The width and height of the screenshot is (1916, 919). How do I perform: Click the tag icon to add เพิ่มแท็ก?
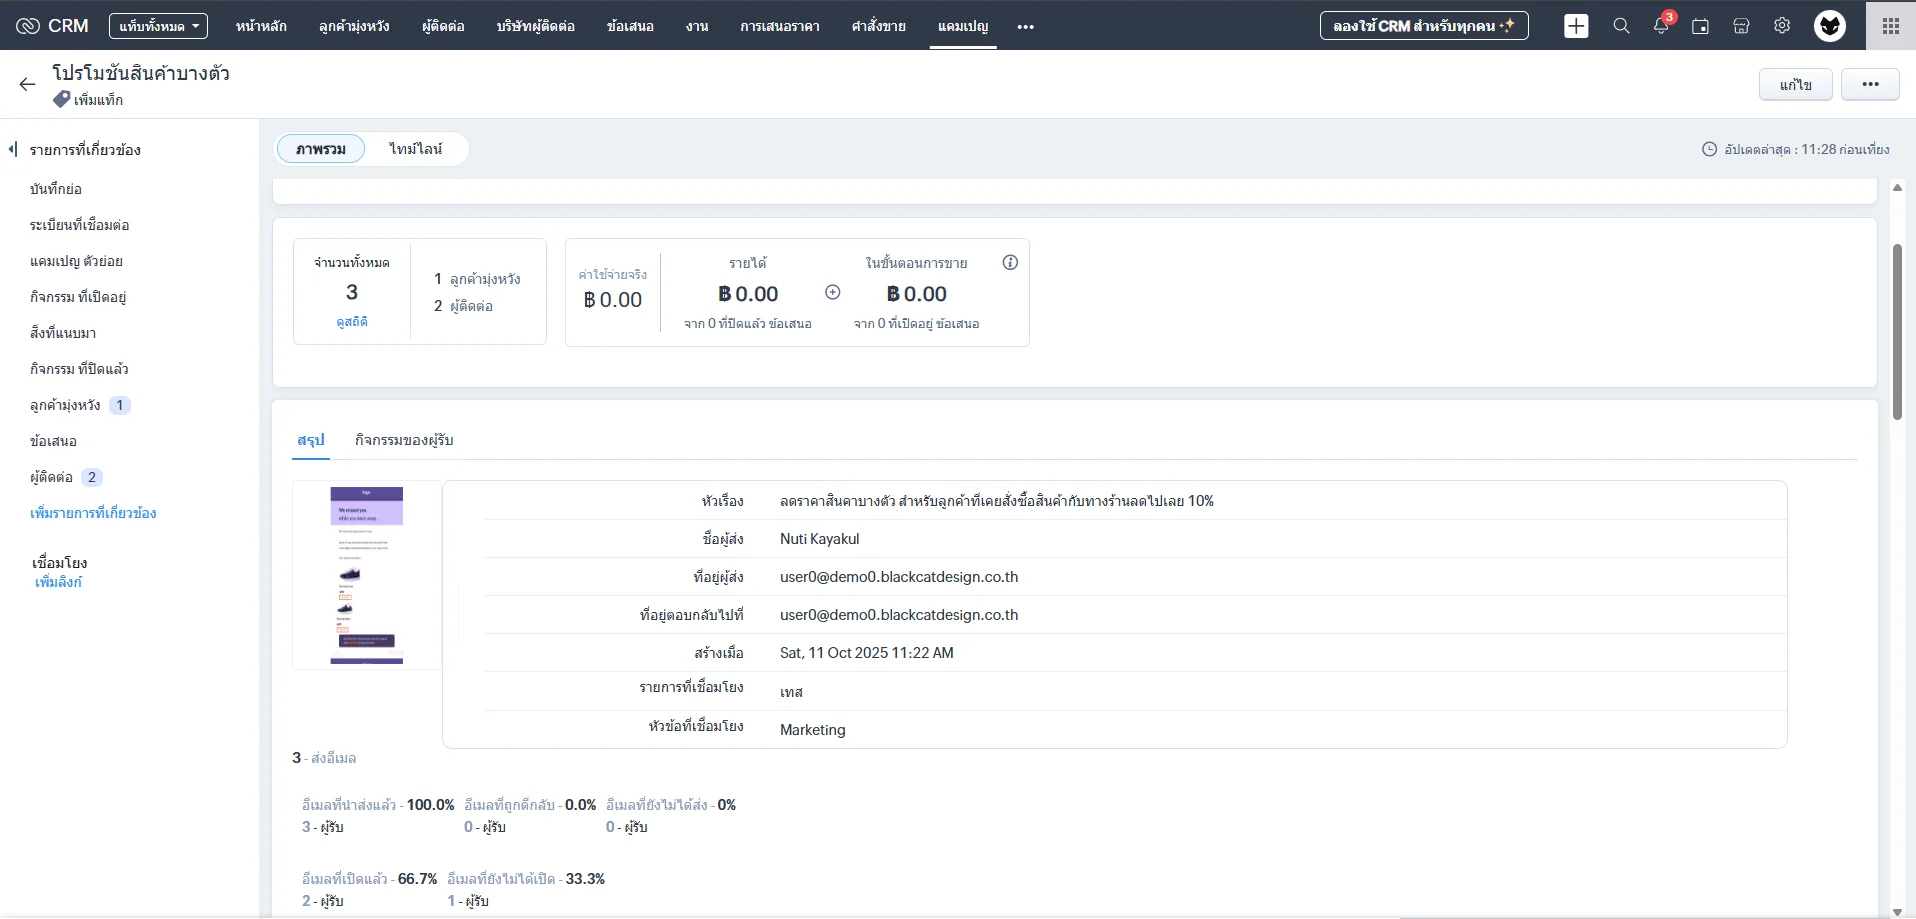[61, 100]
